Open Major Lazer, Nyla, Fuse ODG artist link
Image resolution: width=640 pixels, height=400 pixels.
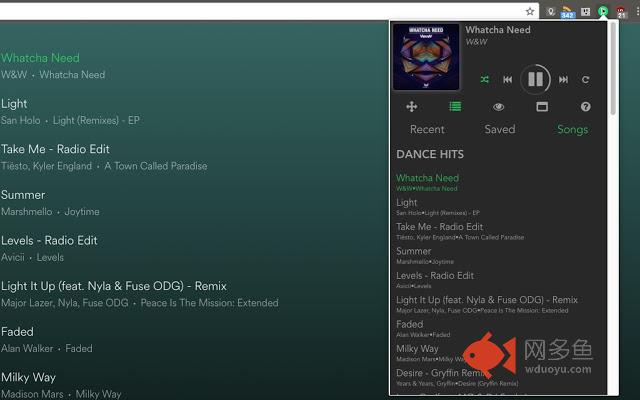64,303
